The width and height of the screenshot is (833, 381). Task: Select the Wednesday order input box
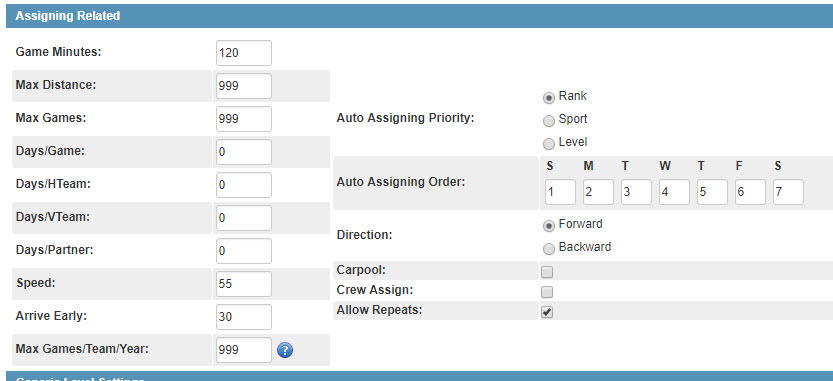(674, 192)
